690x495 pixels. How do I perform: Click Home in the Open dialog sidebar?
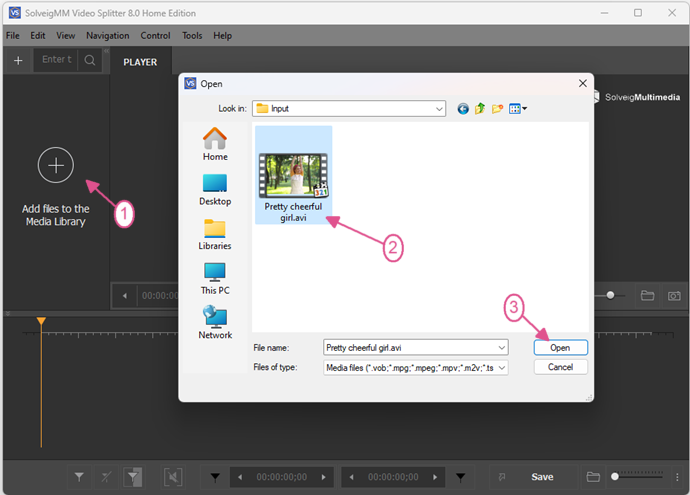[x=215, y=144]
